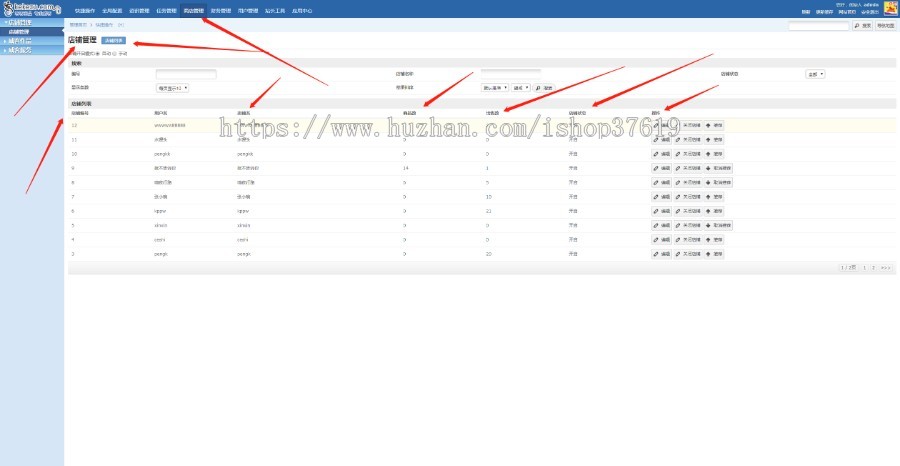Open the 每页显示 results-per-page dropdown
This screenshot has height=466, width=900.
click(172, 88)
